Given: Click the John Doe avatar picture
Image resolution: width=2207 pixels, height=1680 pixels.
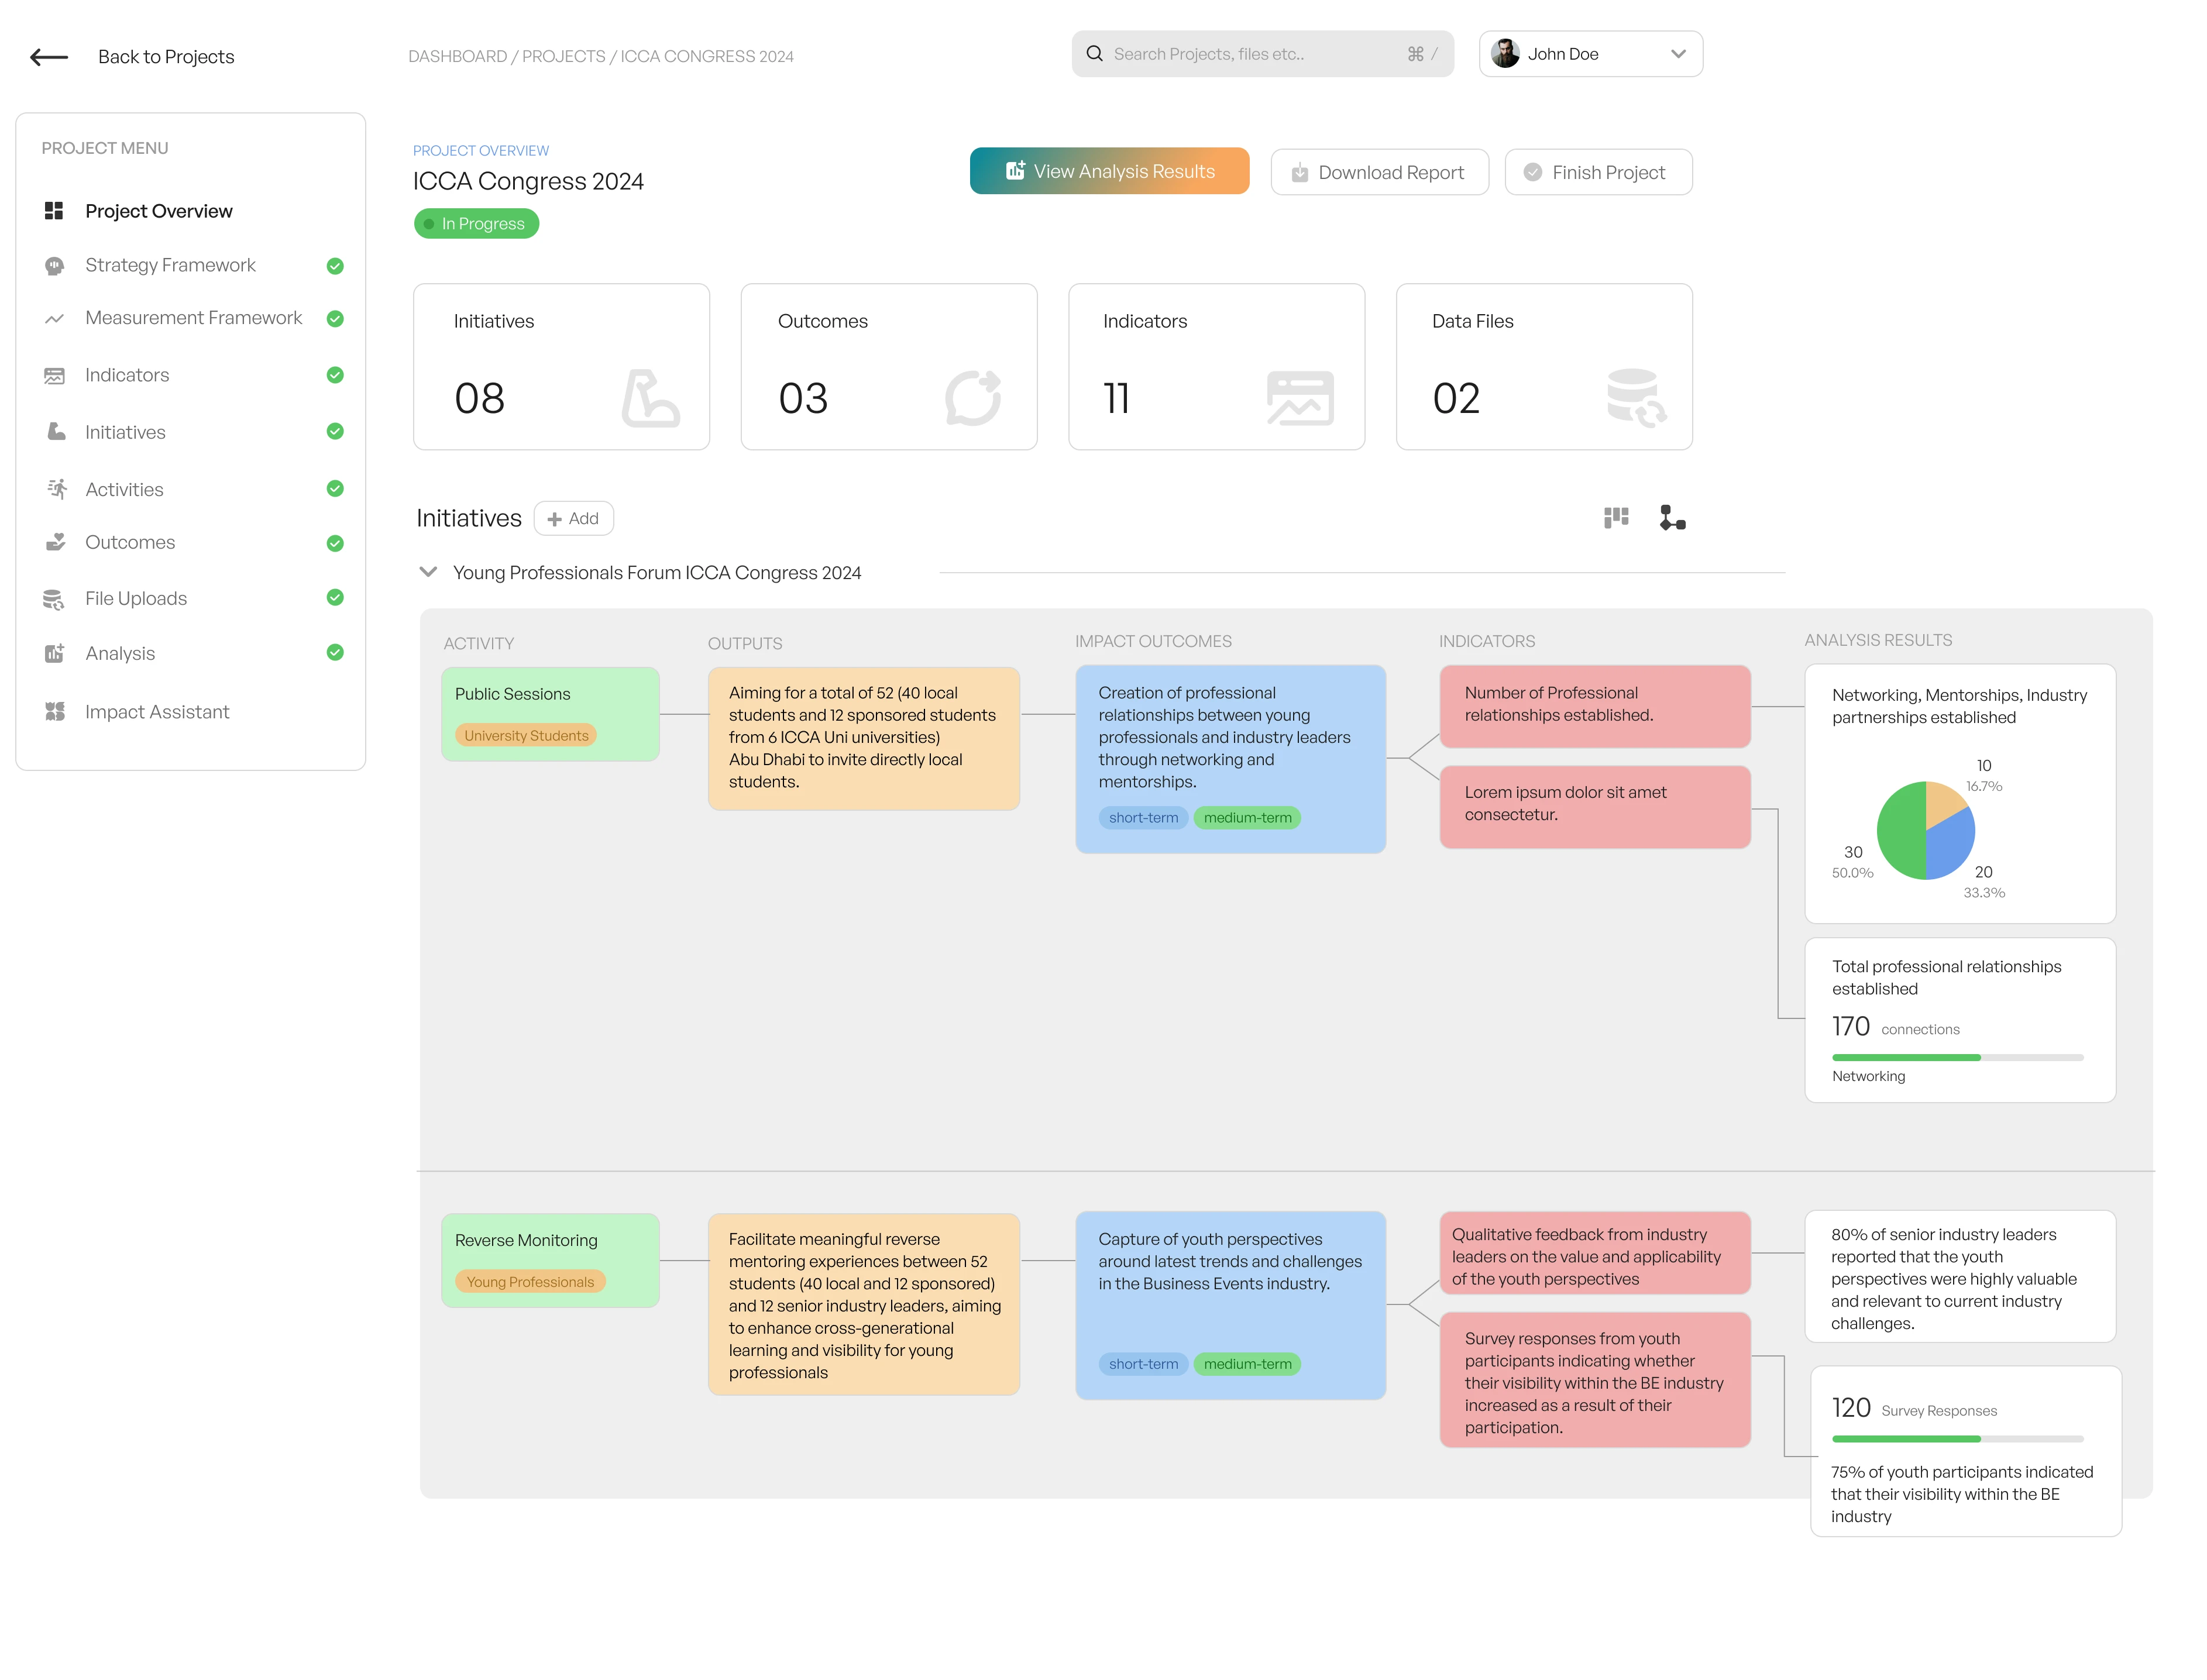Looking at the screenshot, I should pos(1506,54).
